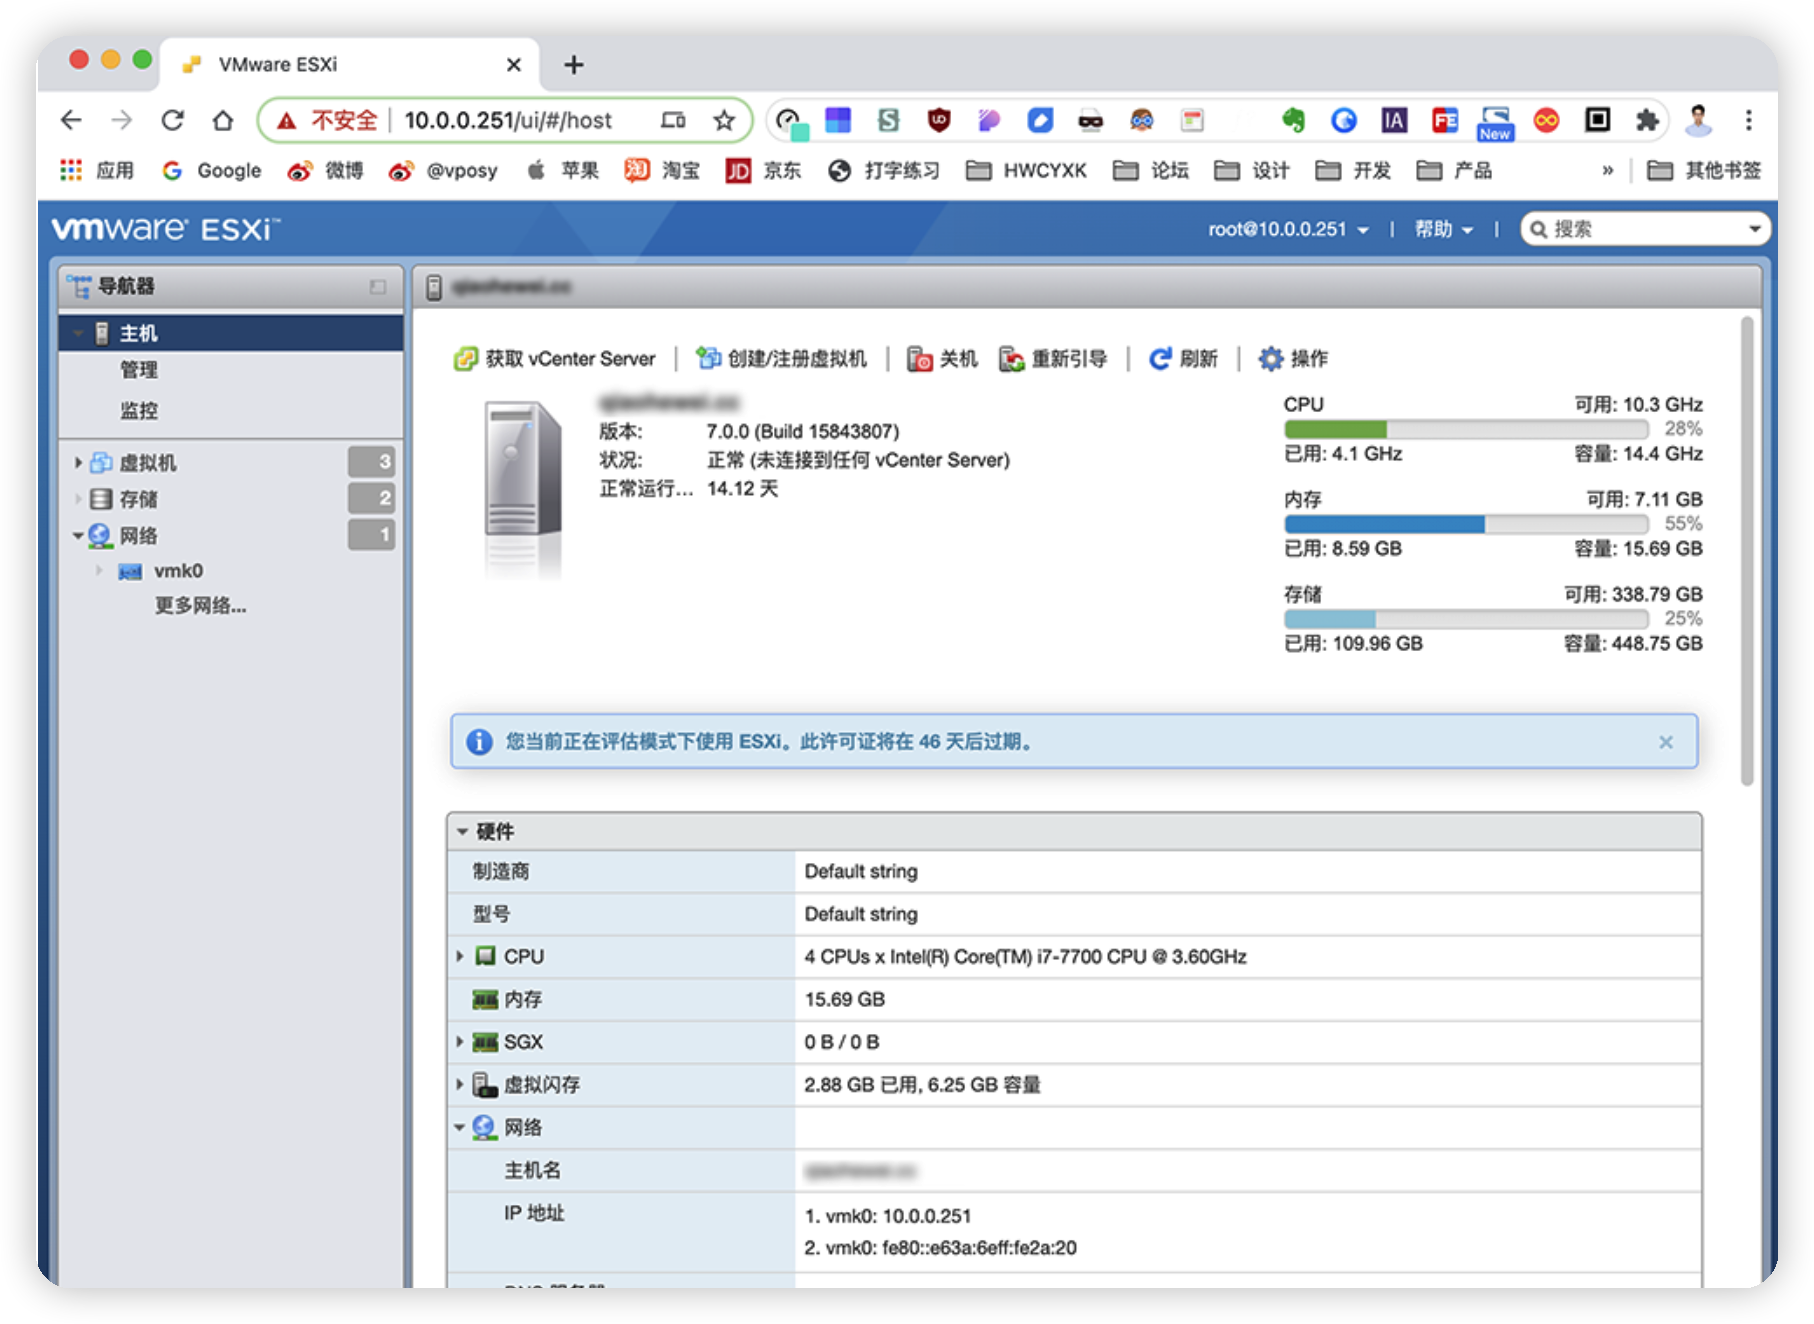Reload the browser page
Screen dimensions: 1814x1324
coord(173,121)
